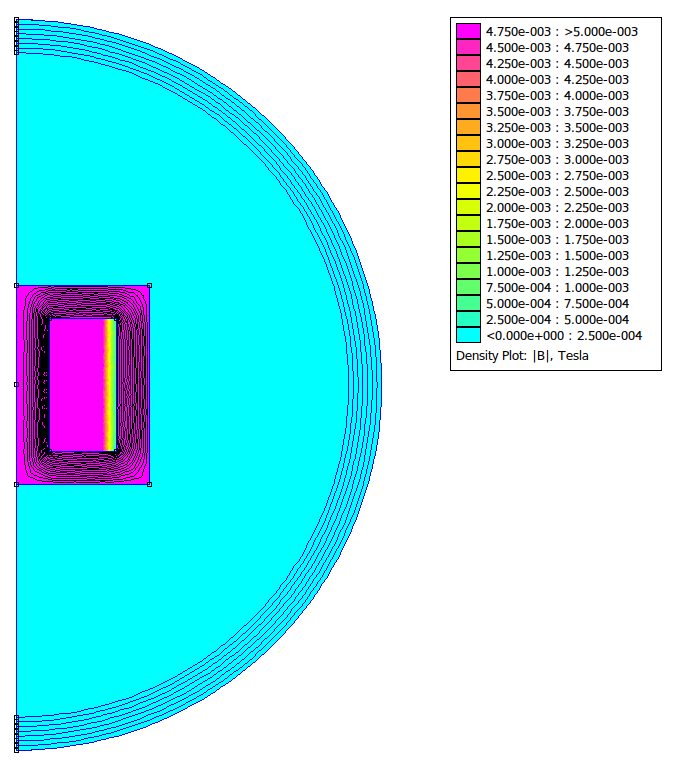Image resolution: width=680 pixels, height=776 pixels.
Task: Click the 'Density Plot: |B|, Tesla' legend title
Action: [522, 355]
